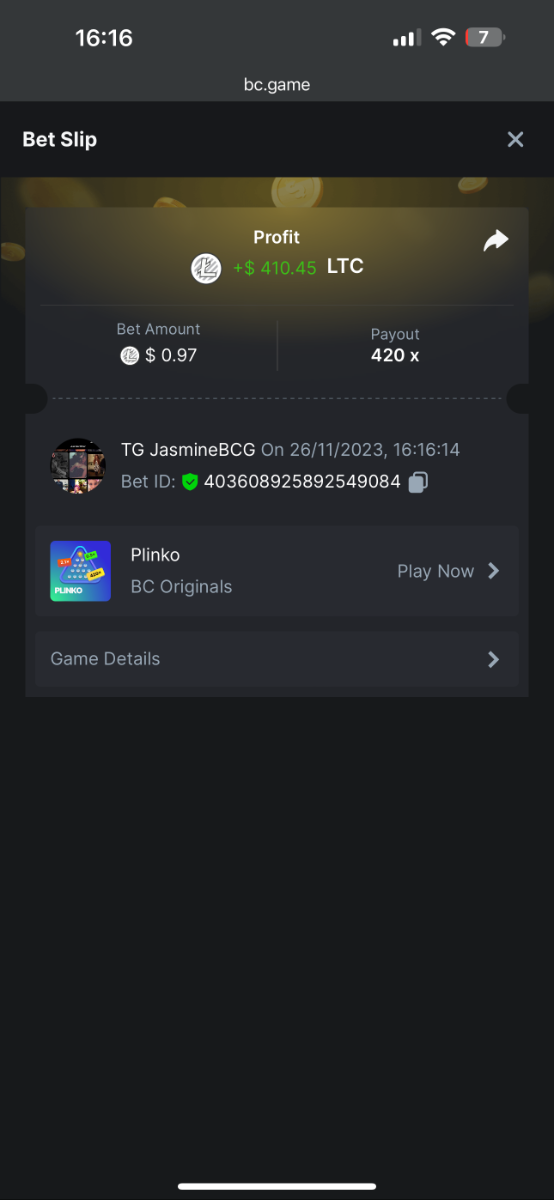Tap the profit amount +$ 410.45

coord(275,268)
